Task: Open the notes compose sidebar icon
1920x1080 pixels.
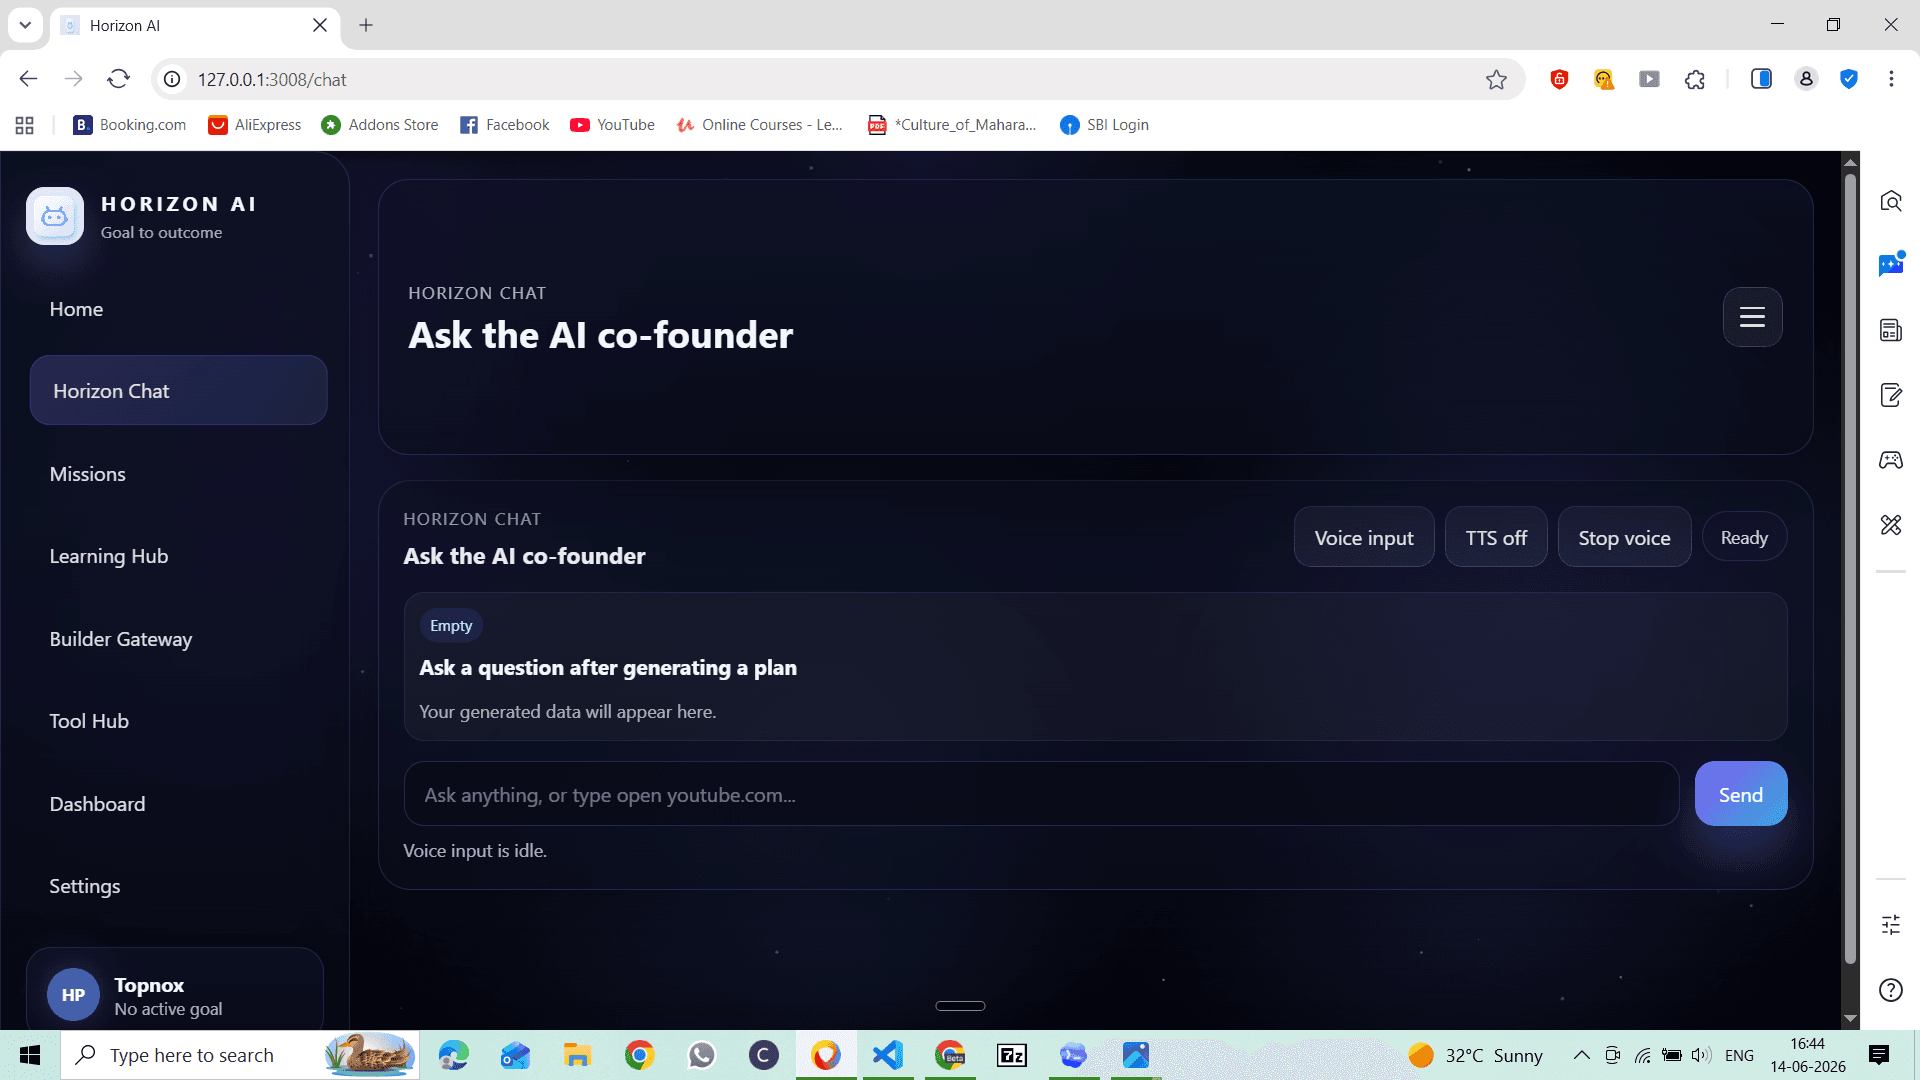Action: (x=1890, y=395)
